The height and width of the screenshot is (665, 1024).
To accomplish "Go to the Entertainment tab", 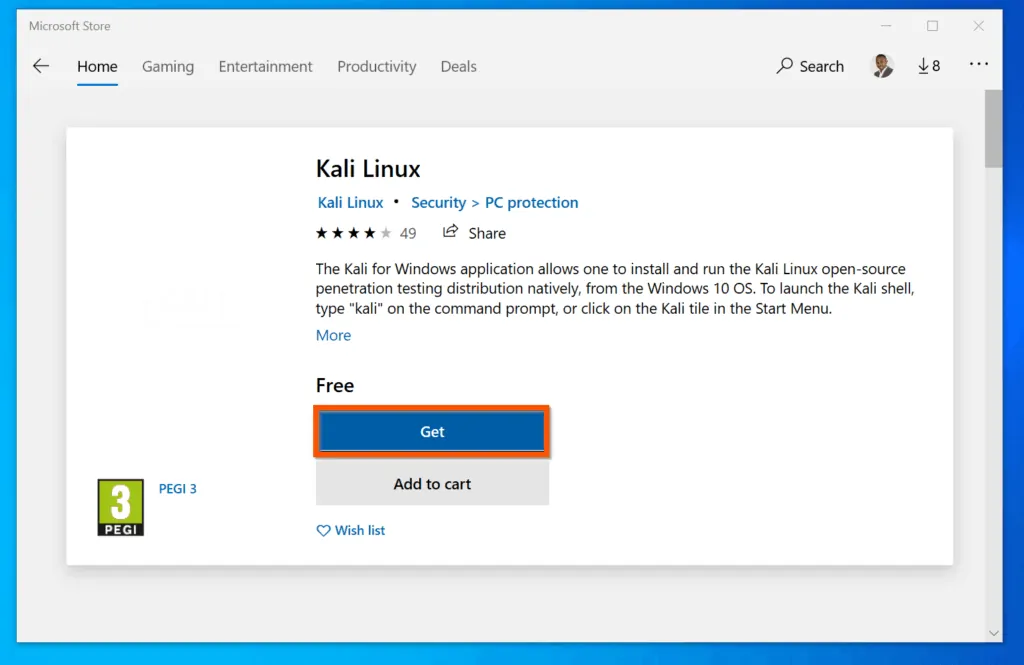I will (x=265, y=66).
